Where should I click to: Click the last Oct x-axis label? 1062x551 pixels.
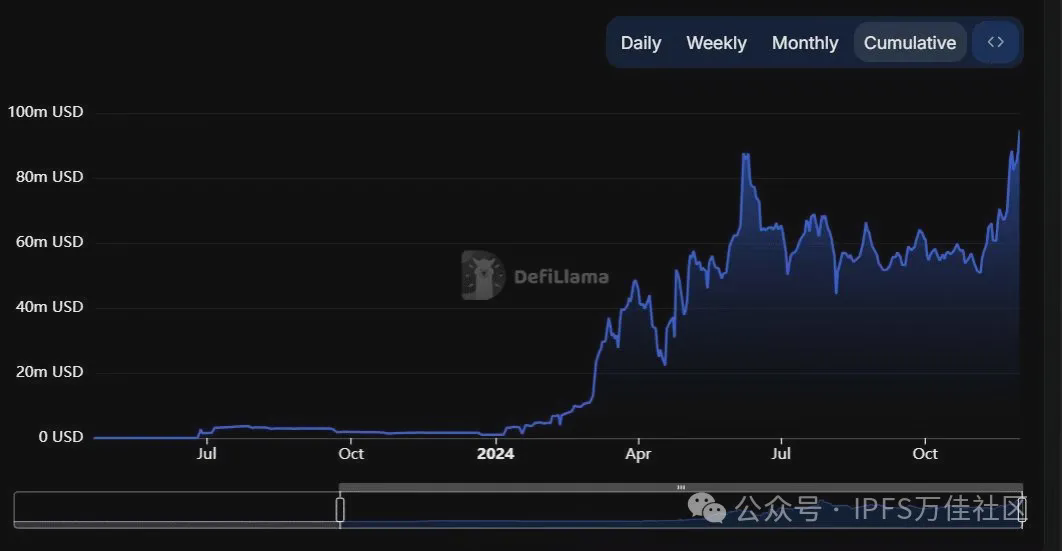[925, 454]
